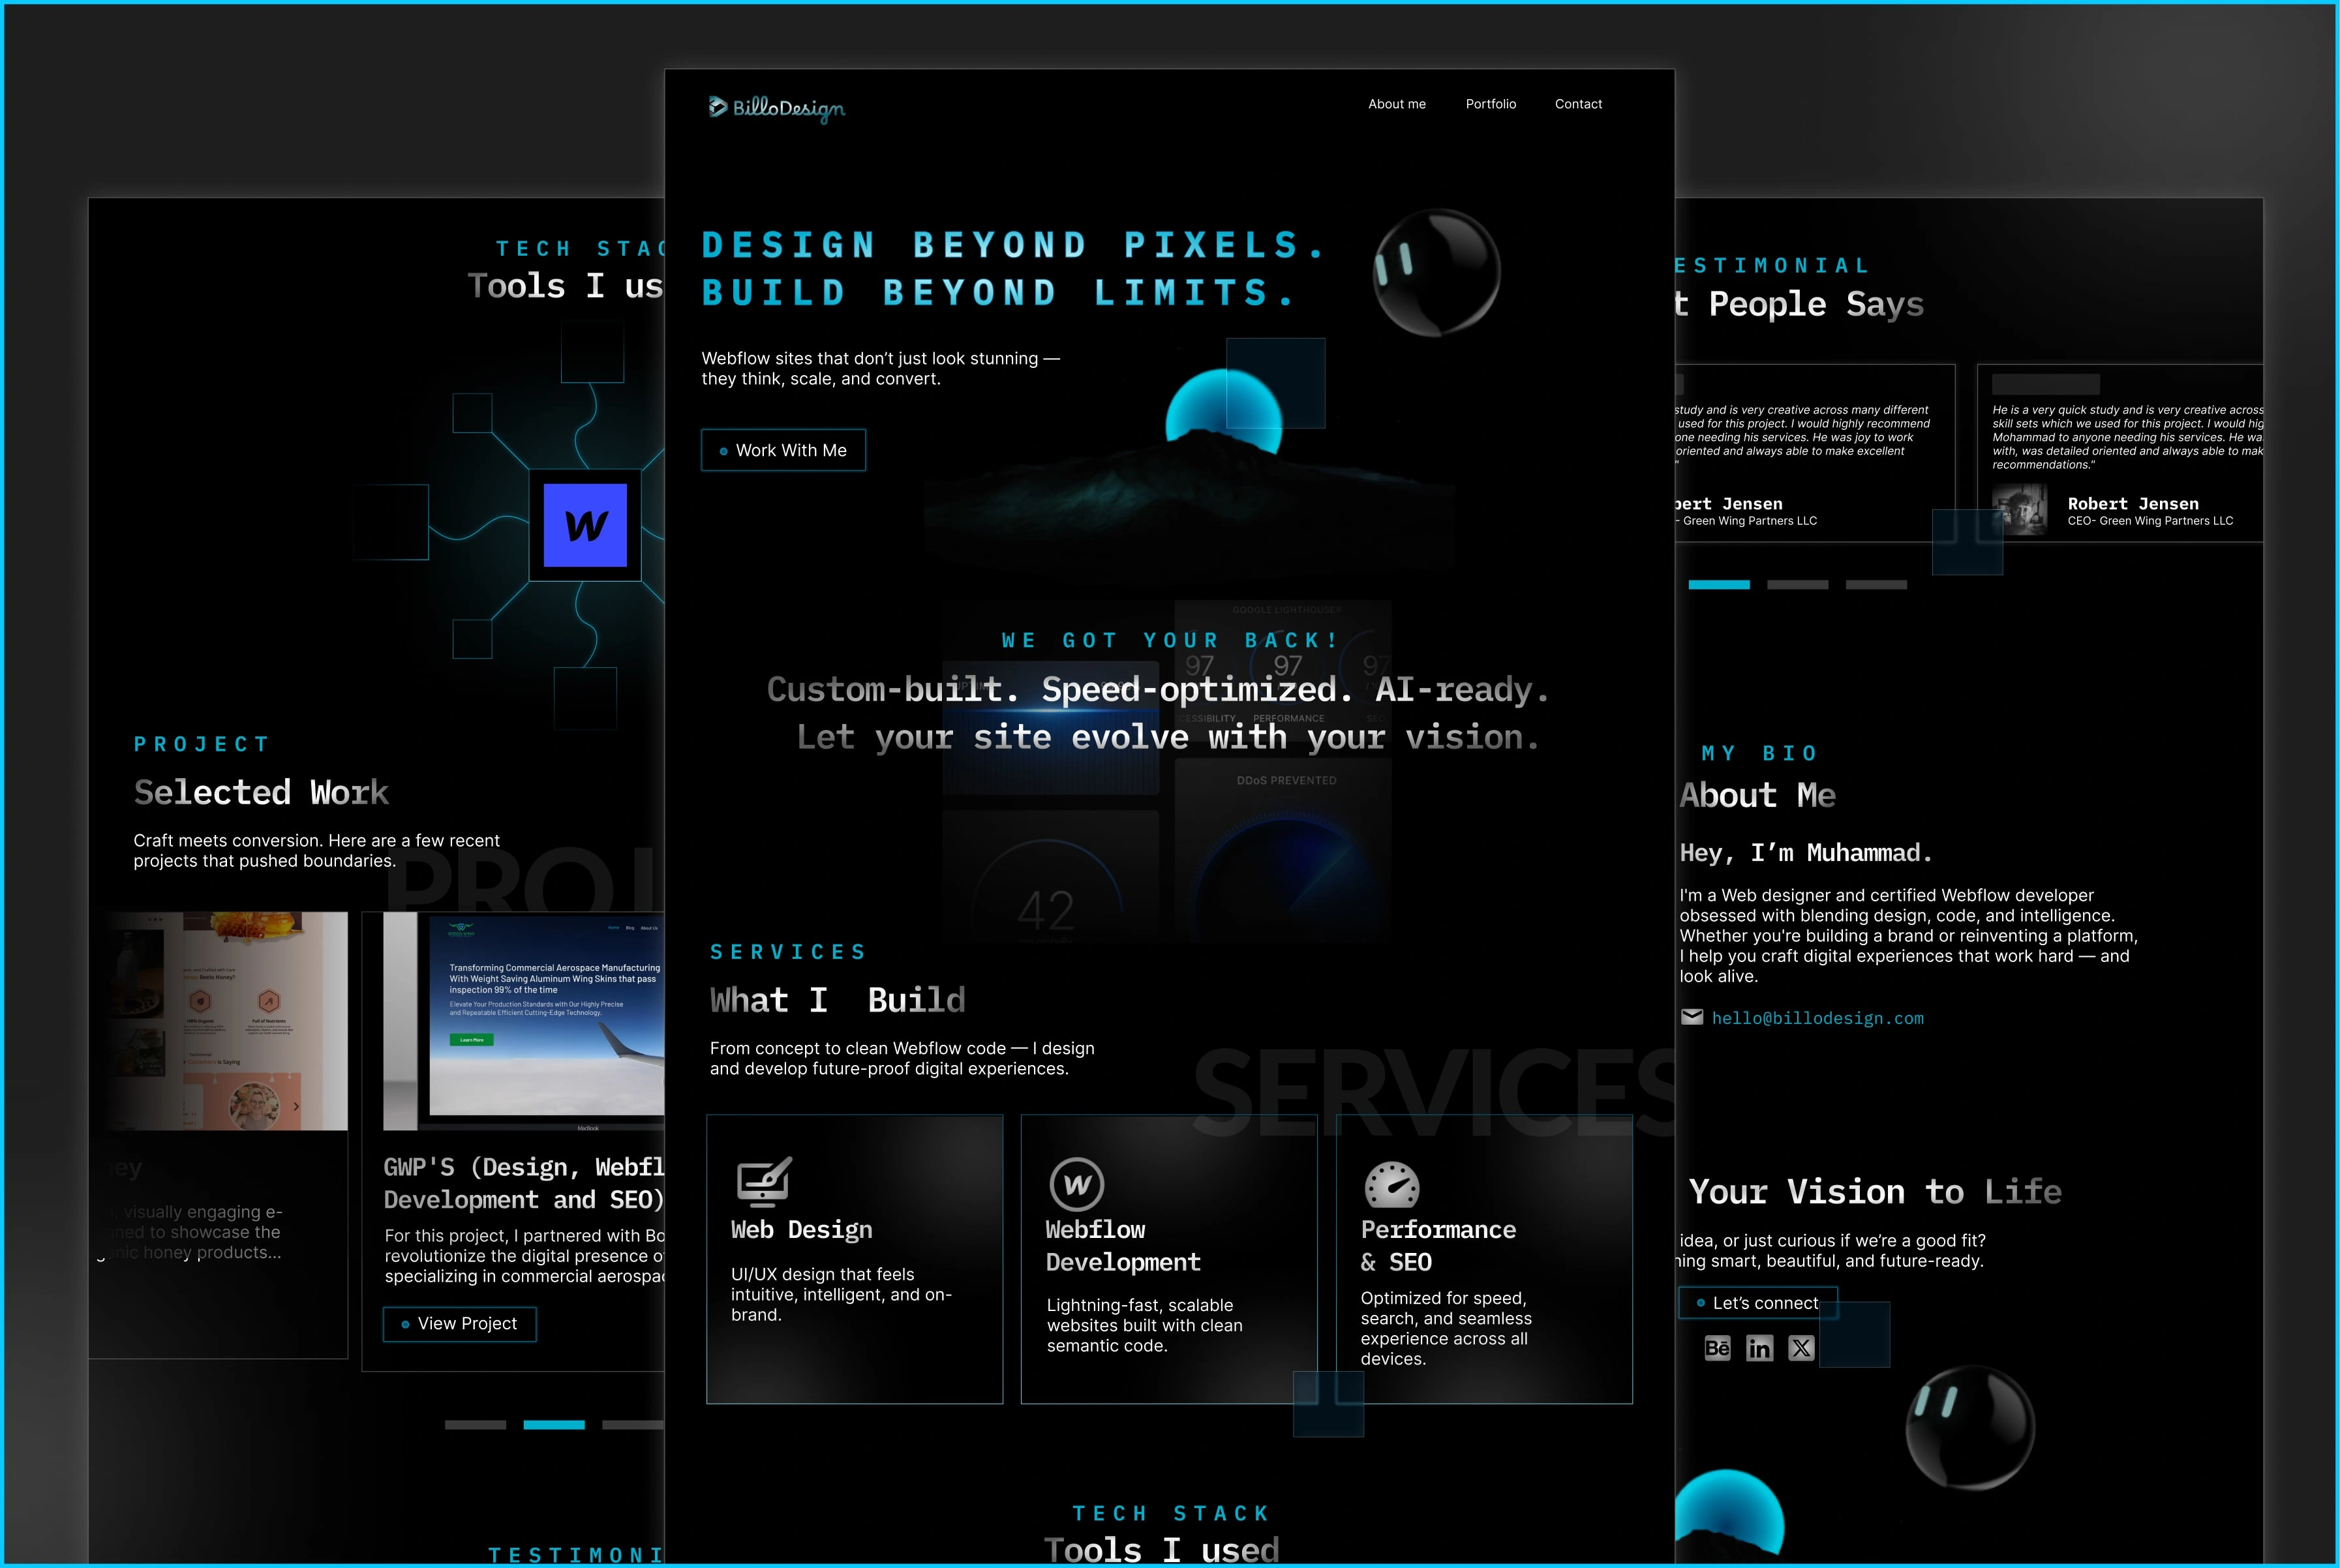Click the BilloDesign logo in header
Image resolution: width=2340 pixels, height=1568 pixels.
pyautogui.click(x=777, y=107)
